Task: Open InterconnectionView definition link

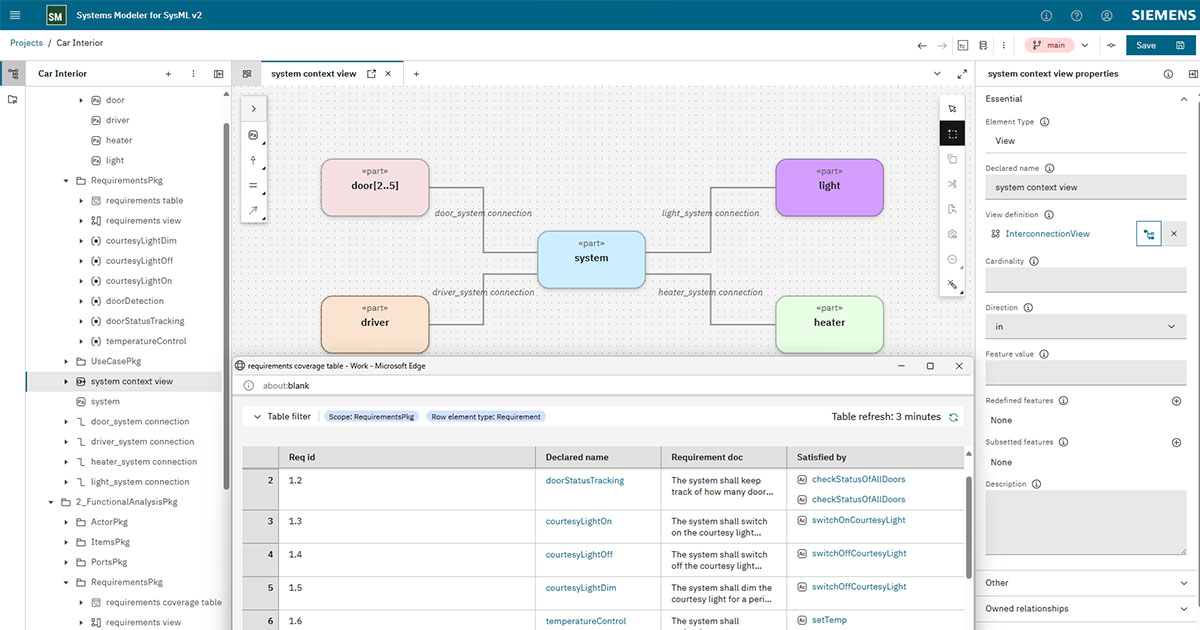Action: [x=1047, y=234]
